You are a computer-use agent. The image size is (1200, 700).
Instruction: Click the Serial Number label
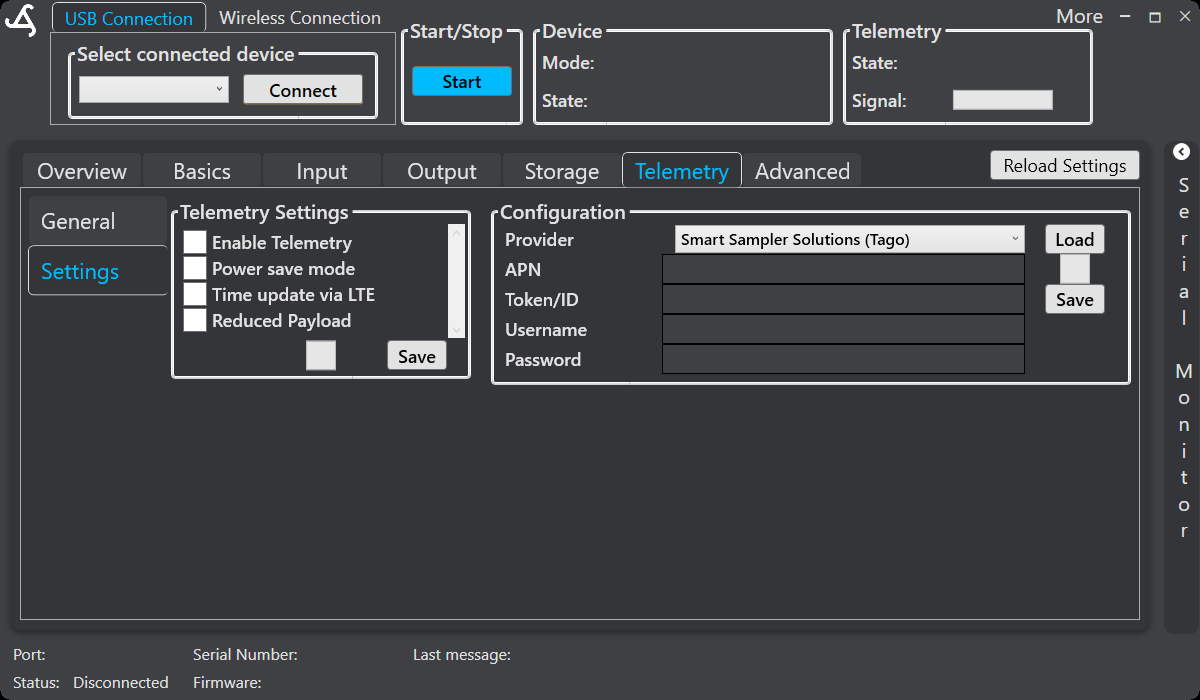[245, 655]
